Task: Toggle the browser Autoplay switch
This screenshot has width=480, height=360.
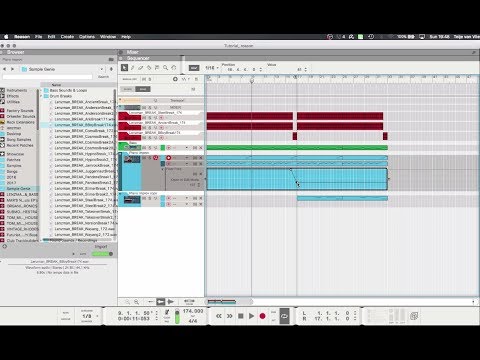Action: click(102, 254)
